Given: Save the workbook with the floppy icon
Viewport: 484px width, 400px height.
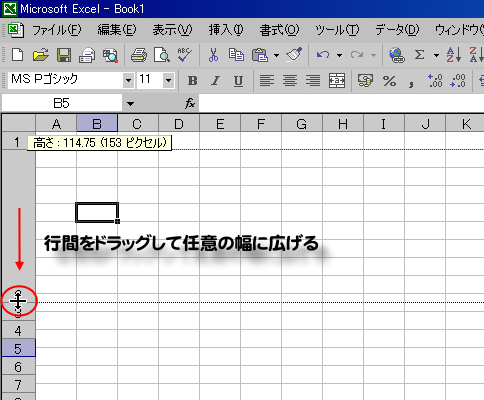Looking at the screenshot, I should click(64, 55).
